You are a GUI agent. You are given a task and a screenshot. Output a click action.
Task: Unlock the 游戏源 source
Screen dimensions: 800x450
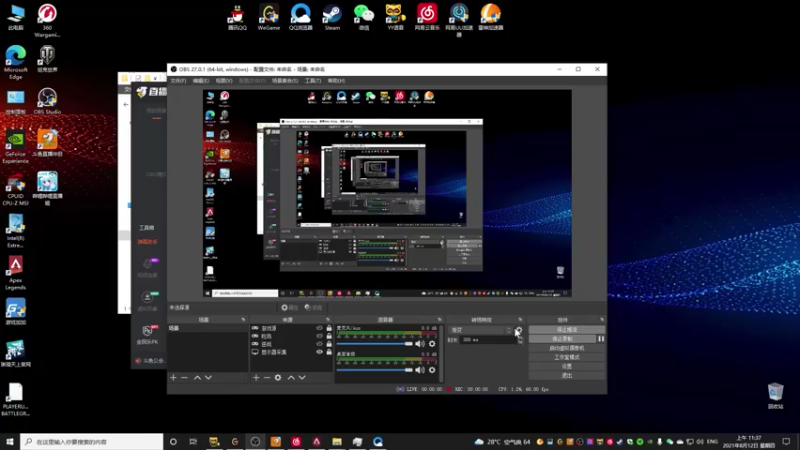(x=329, y=328)
